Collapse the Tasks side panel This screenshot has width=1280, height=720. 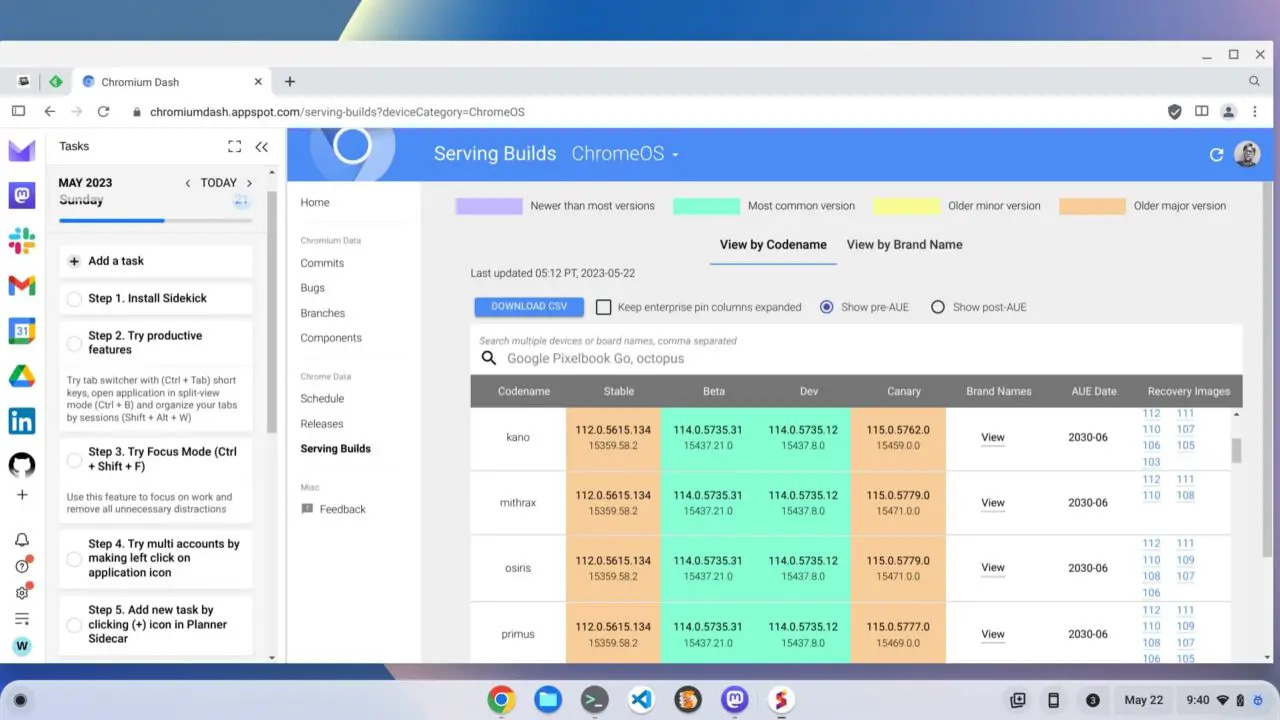[261, 146]
